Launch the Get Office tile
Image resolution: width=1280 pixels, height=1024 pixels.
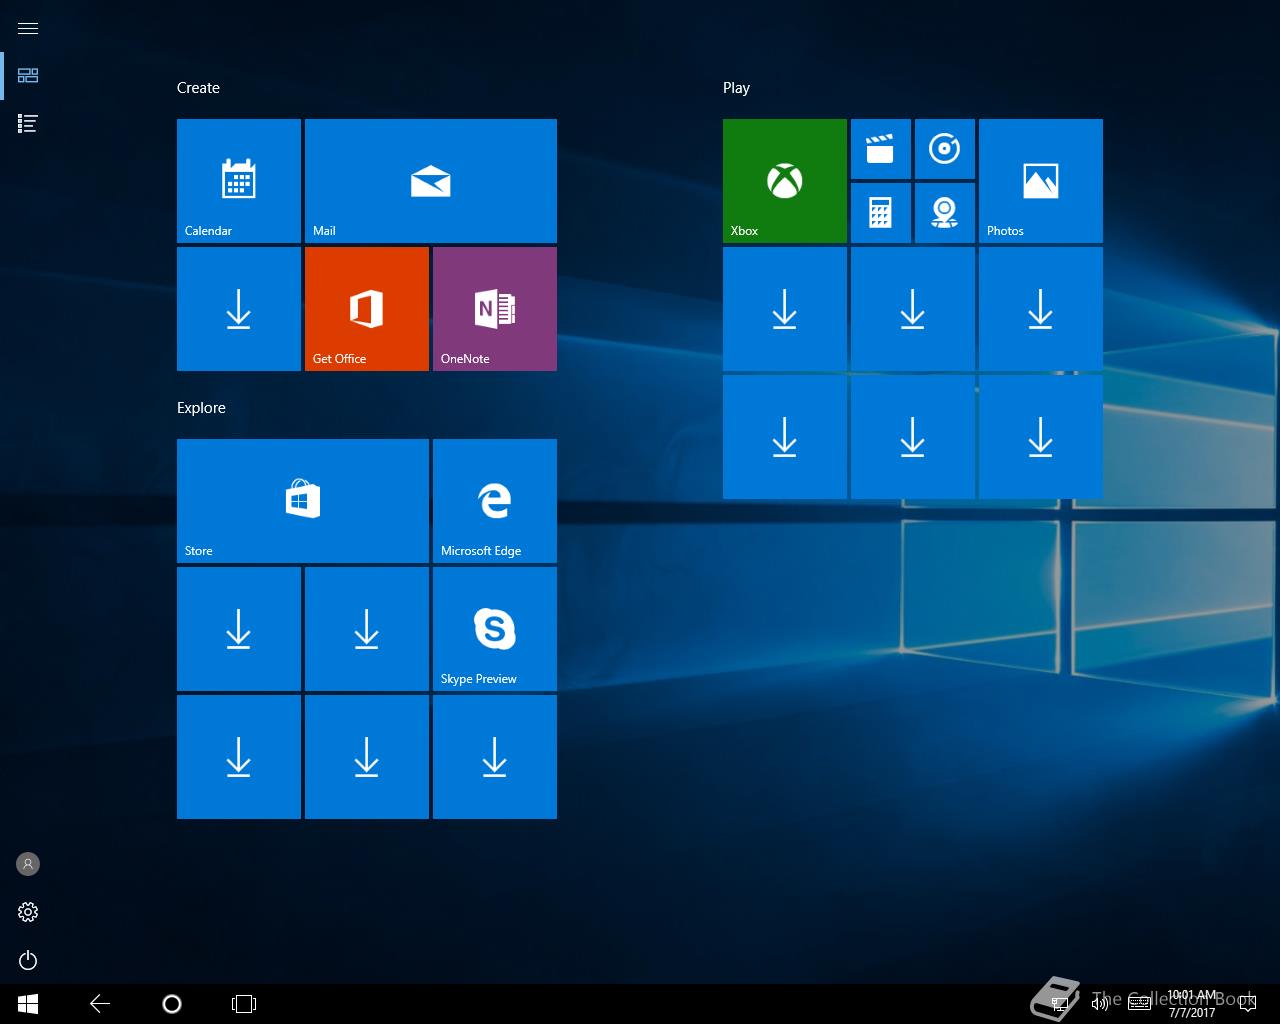(367, 309)
